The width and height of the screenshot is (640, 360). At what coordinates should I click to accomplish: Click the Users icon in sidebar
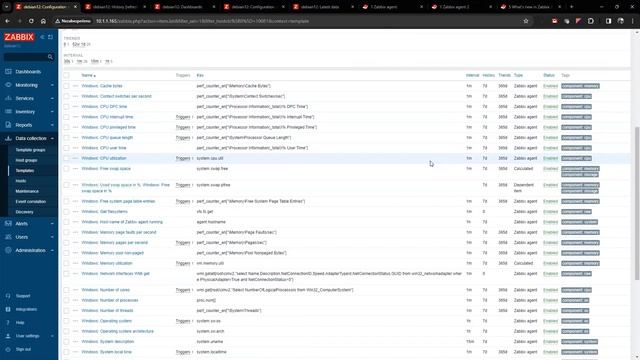pos(8,237)
